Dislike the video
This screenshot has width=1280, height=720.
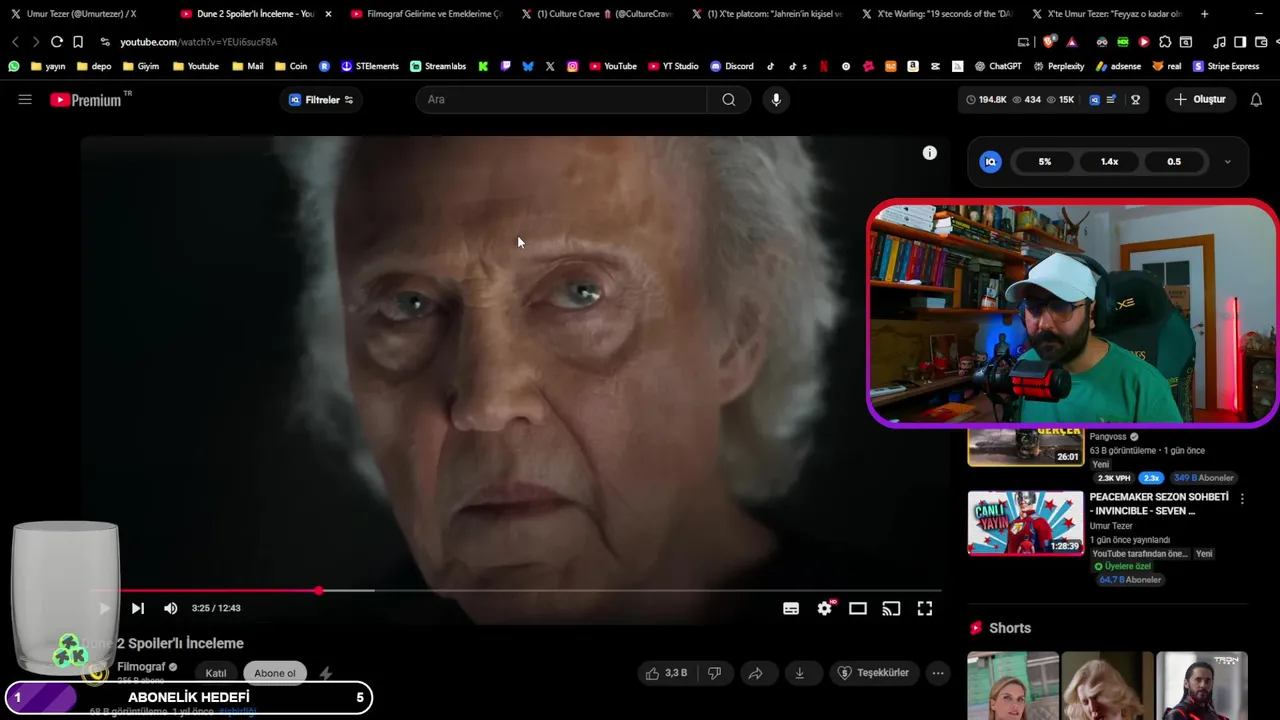pyautogui.click(x=714, y=673)
